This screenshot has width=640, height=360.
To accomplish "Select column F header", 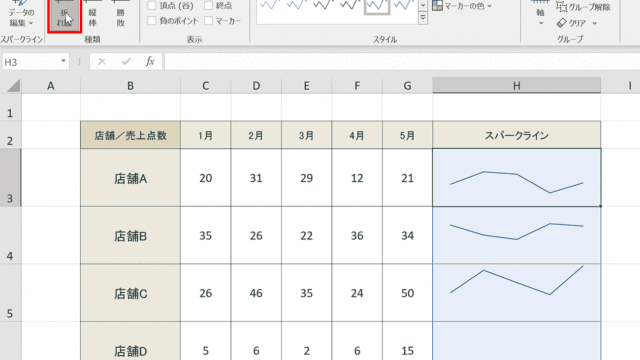I will pyautogui.click(x=357, y=86).
